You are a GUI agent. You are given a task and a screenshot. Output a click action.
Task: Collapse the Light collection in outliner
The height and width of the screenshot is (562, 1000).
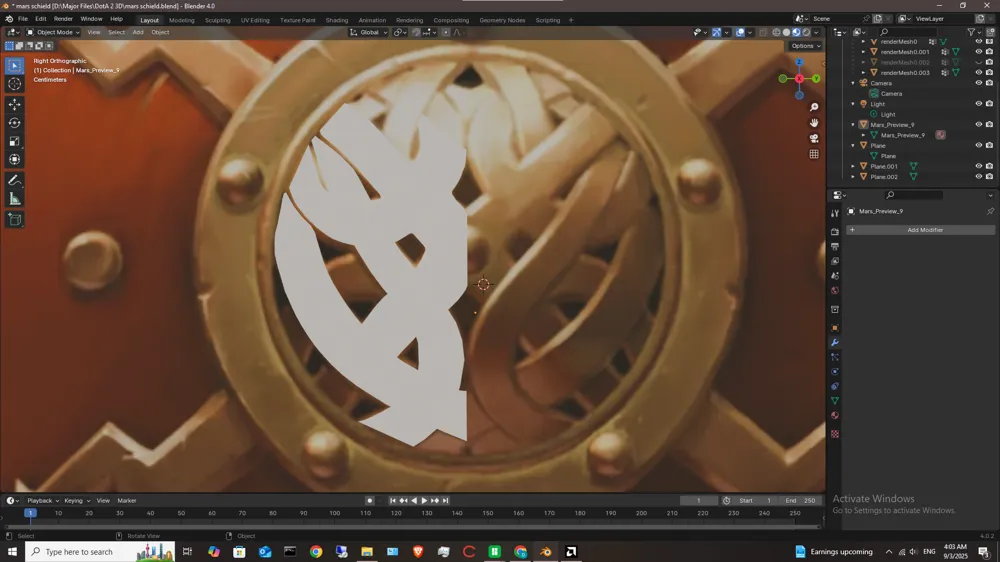(x=853, y=104)
